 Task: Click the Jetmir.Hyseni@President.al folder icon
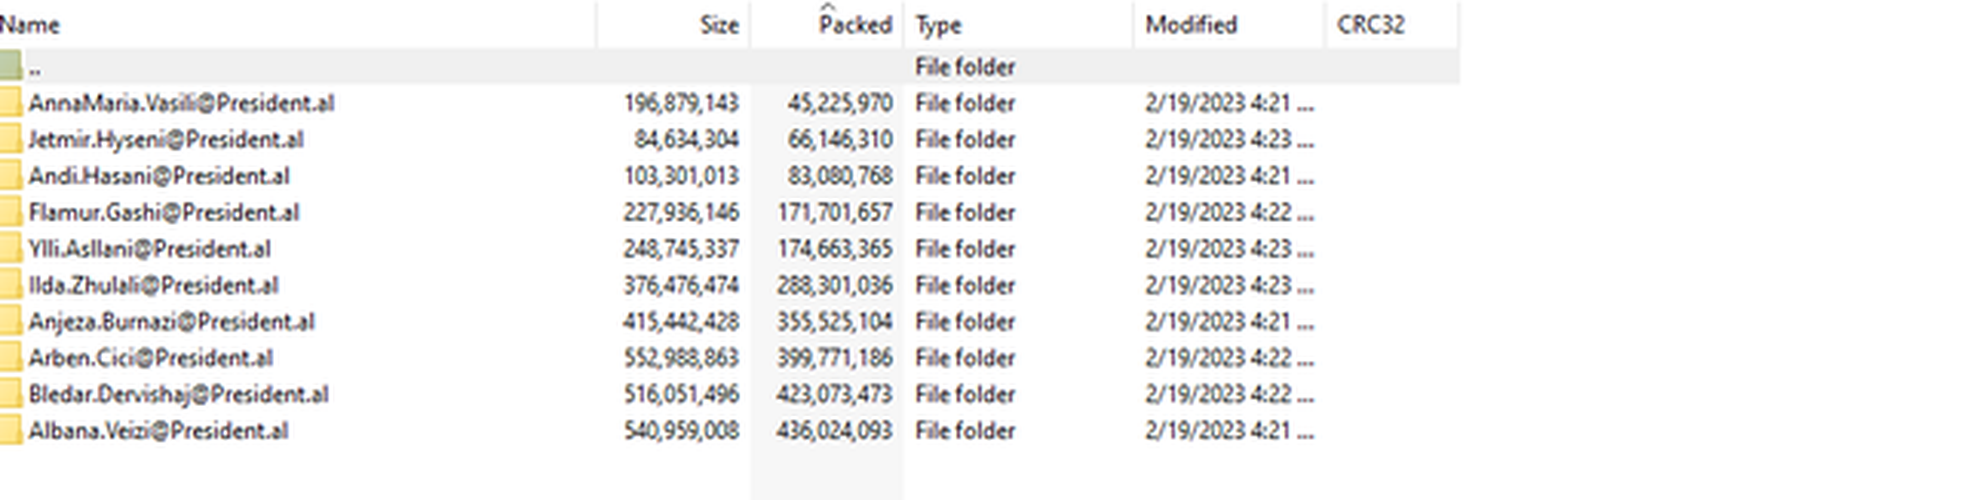pos(10,139)
